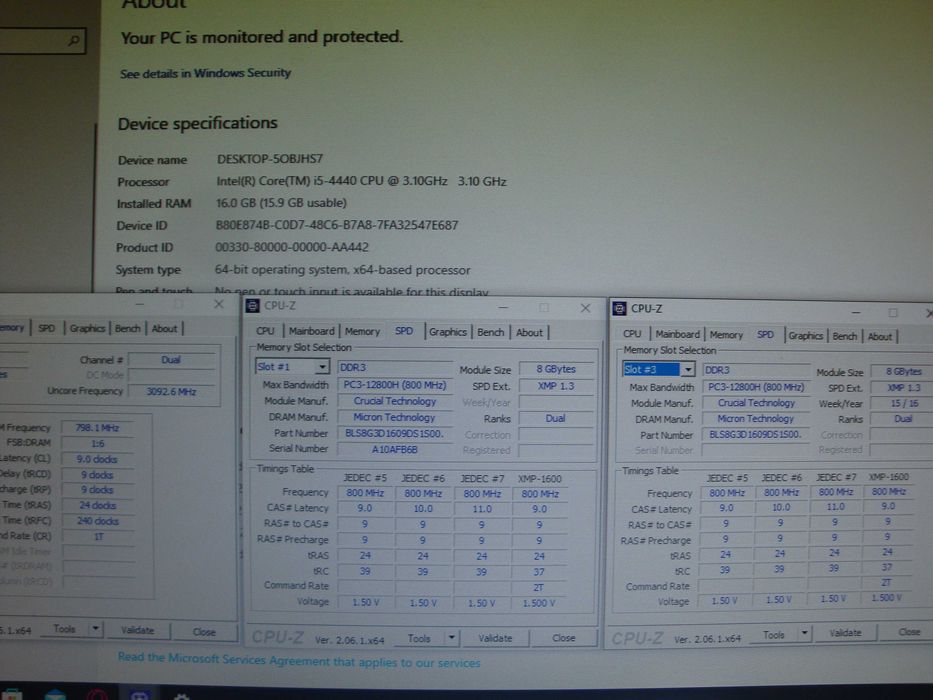Viewport: 933px width, 700px height.
Task: Click DRAM frequency value 798.1 MHz
Action: pyautogui.click(x=97, y=427)
